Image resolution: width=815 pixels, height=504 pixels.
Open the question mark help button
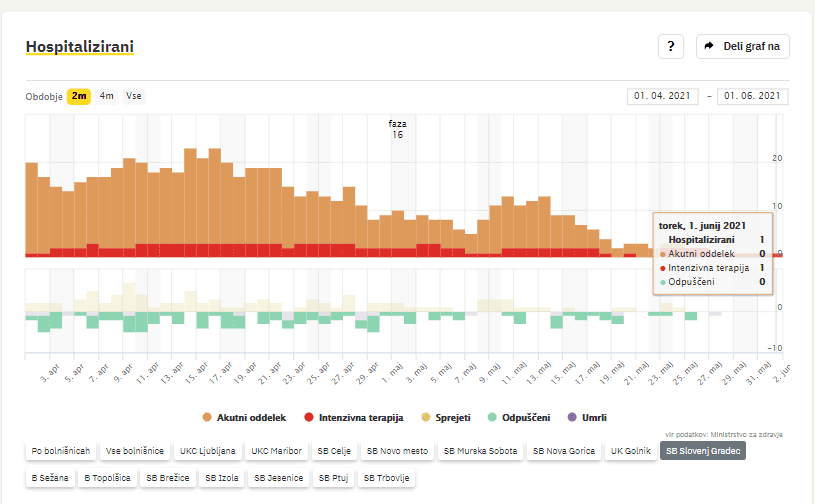[x=670, y=46]
